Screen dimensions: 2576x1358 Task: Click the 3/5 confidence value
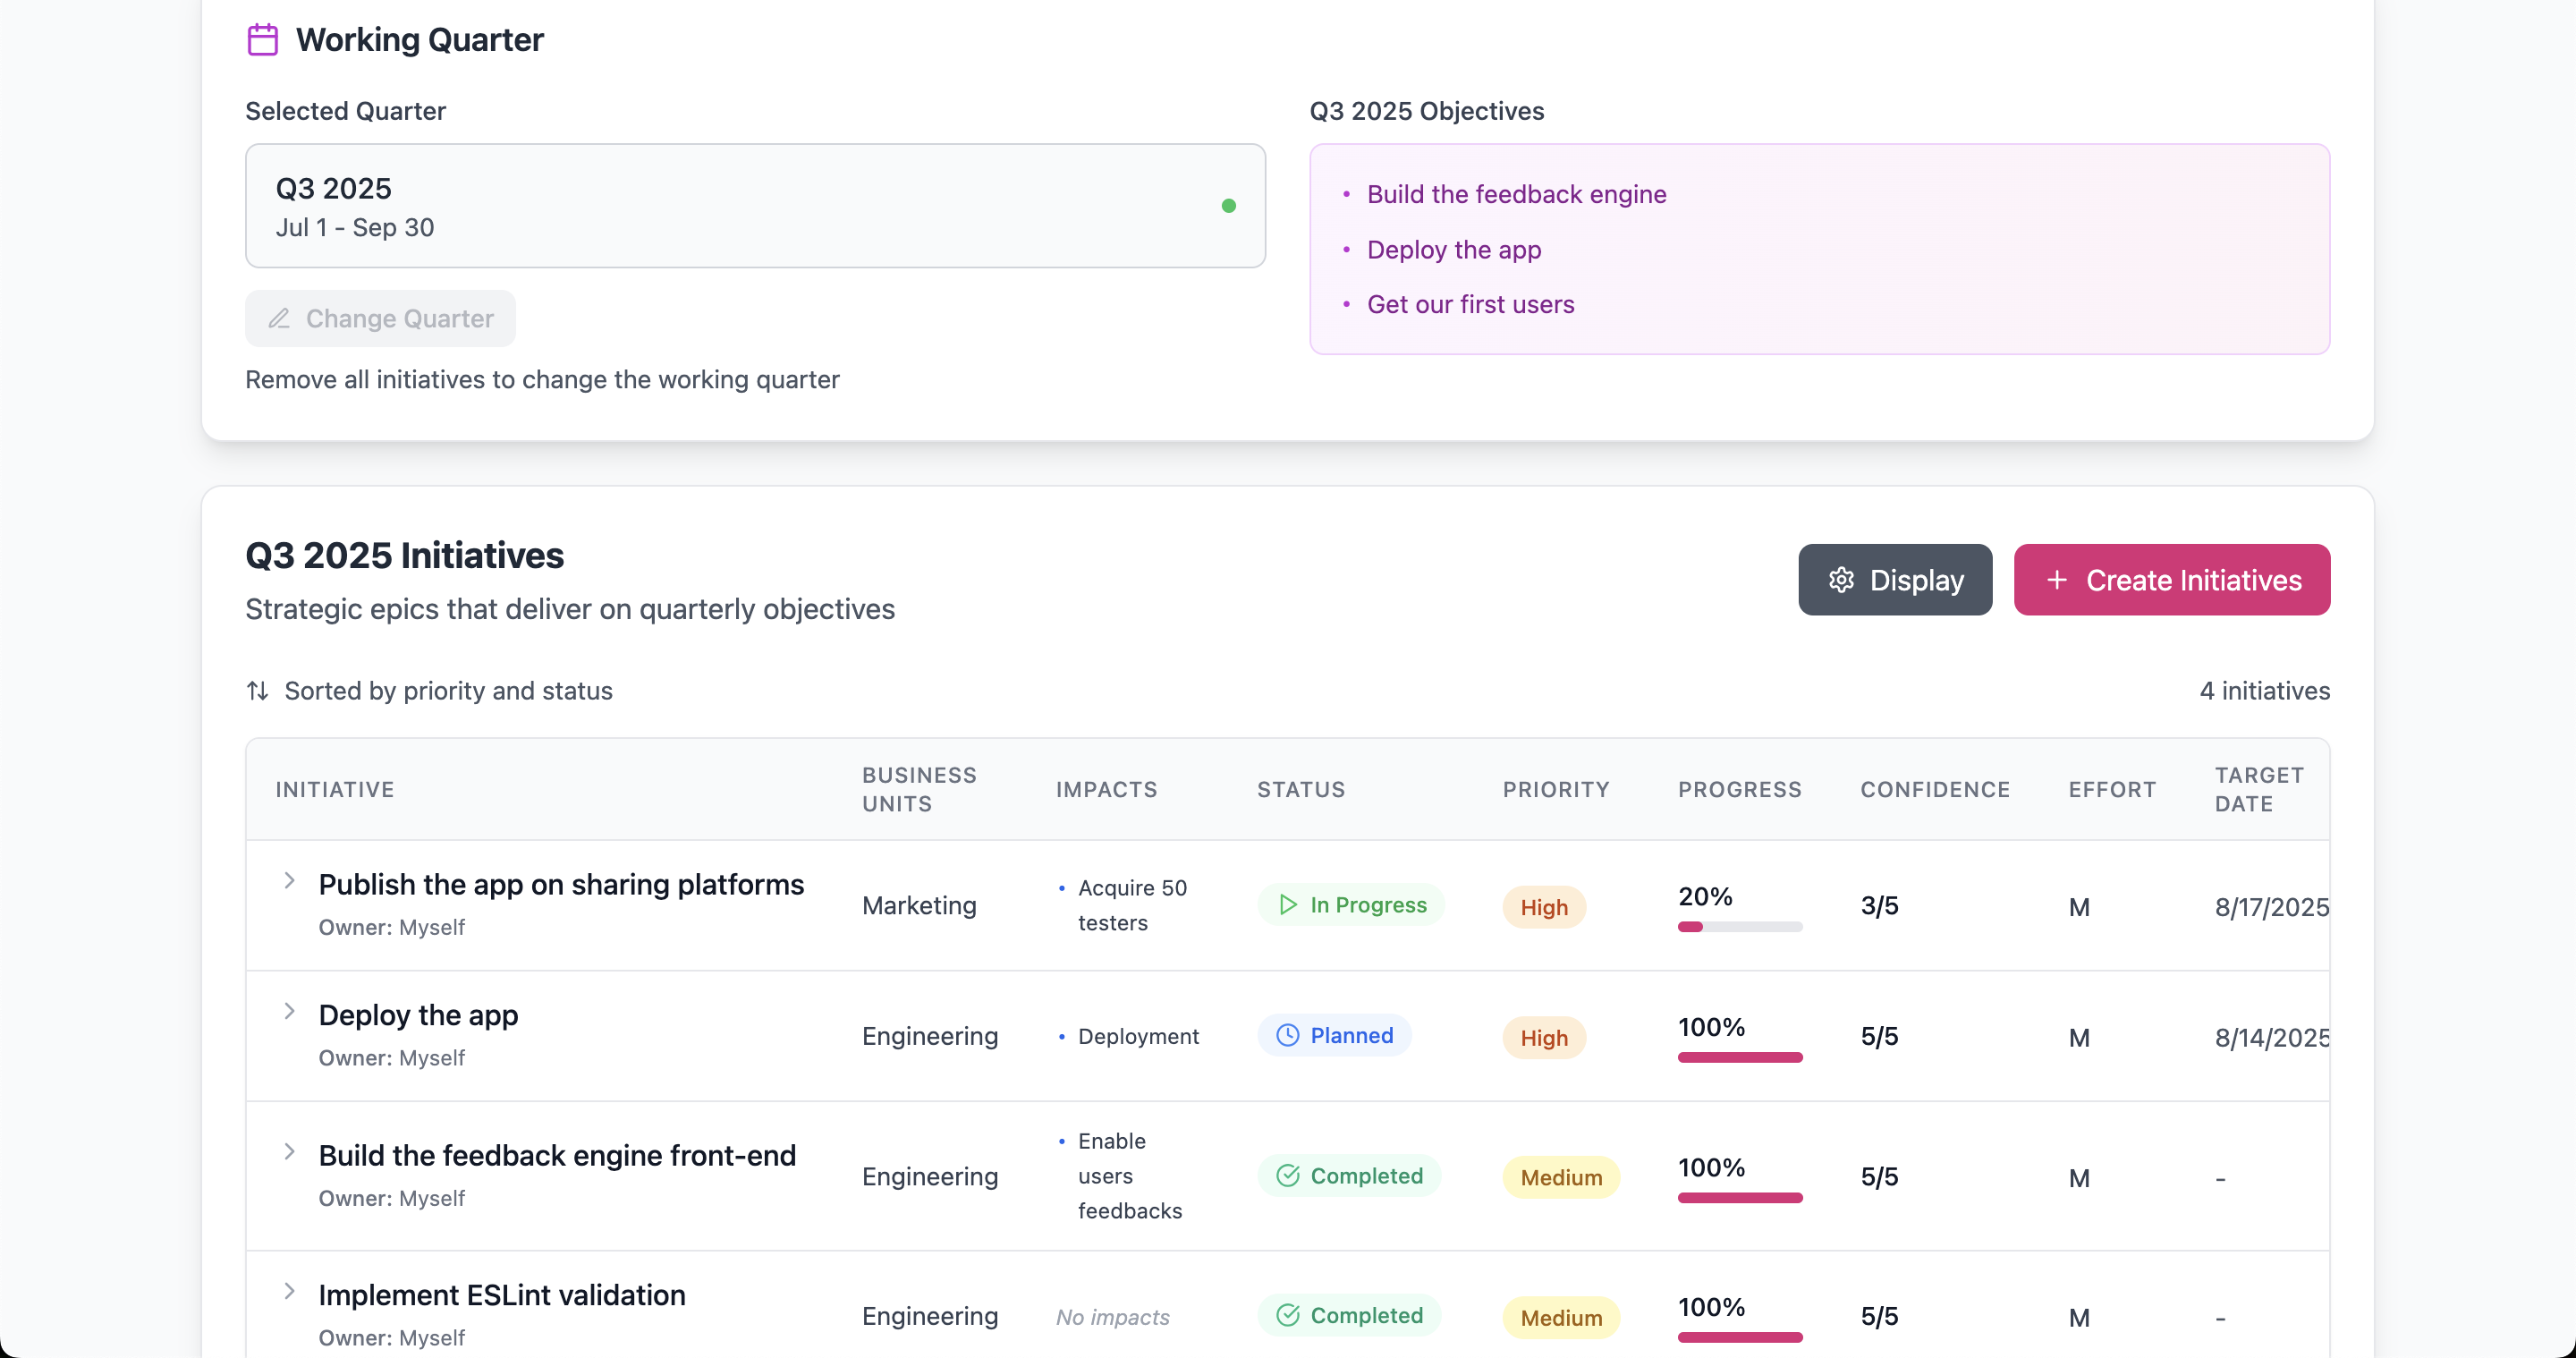pos(1879,905)
